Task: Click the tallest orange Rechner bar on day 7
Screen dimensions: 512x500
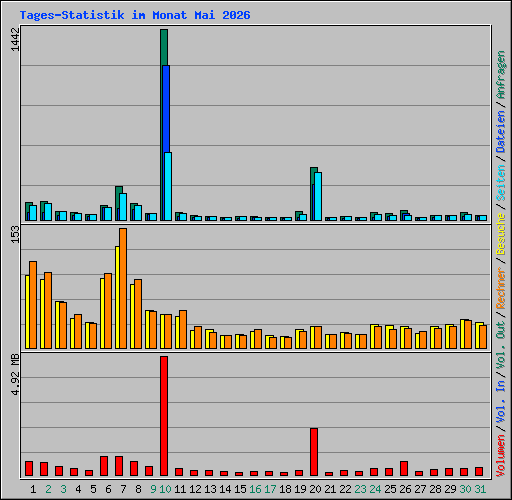Action: [x=123, y=288]
